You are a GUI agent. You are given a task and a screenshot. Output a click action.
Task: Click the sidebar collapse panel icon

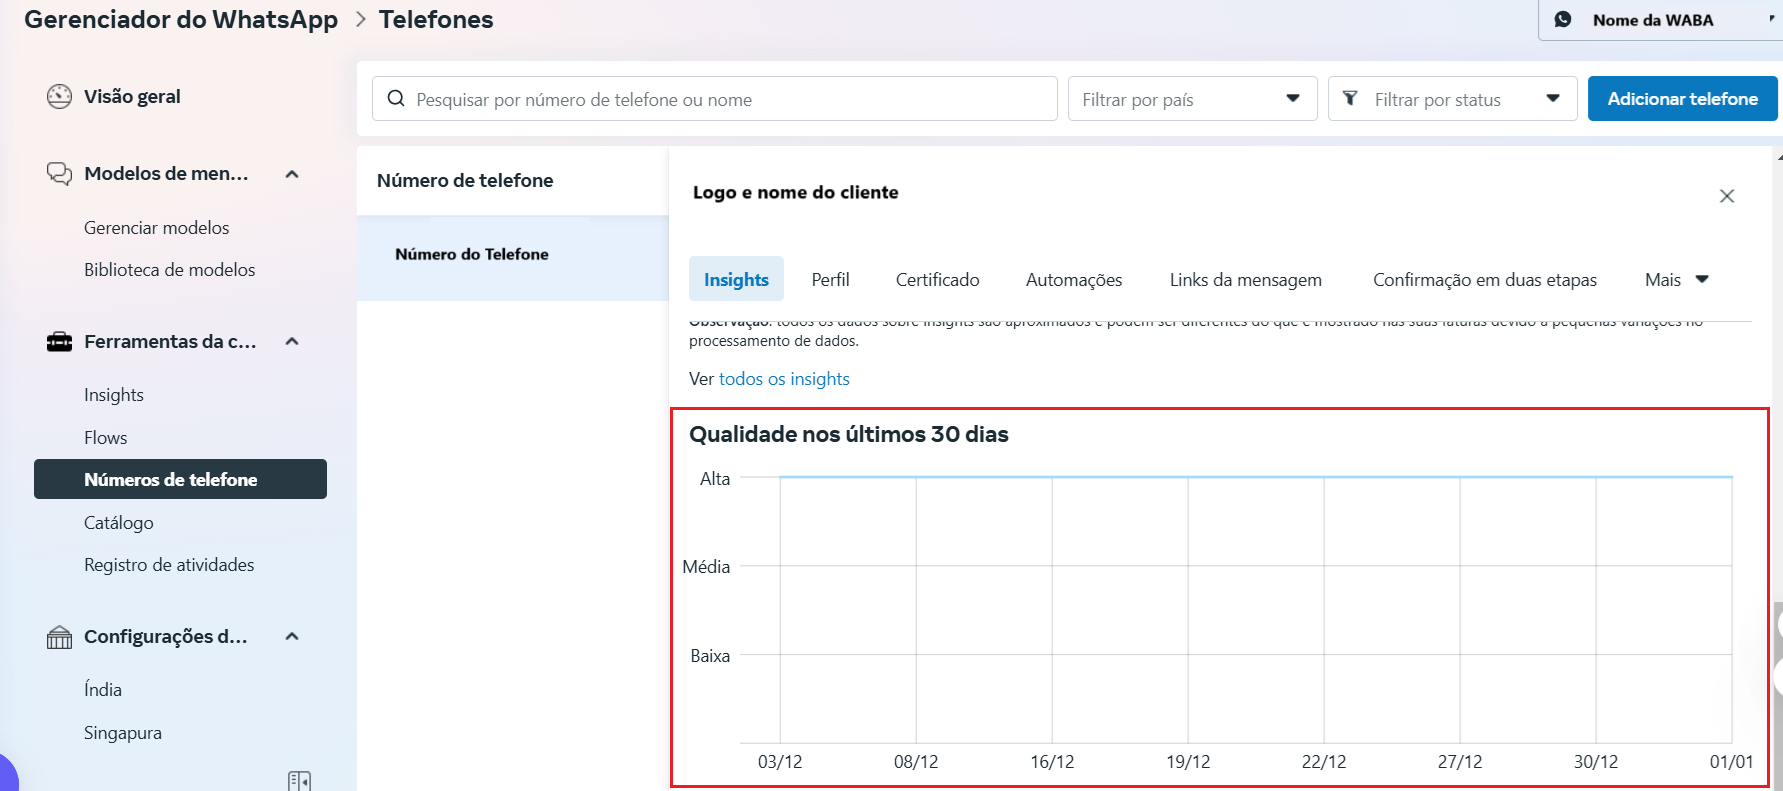(299, 780)
